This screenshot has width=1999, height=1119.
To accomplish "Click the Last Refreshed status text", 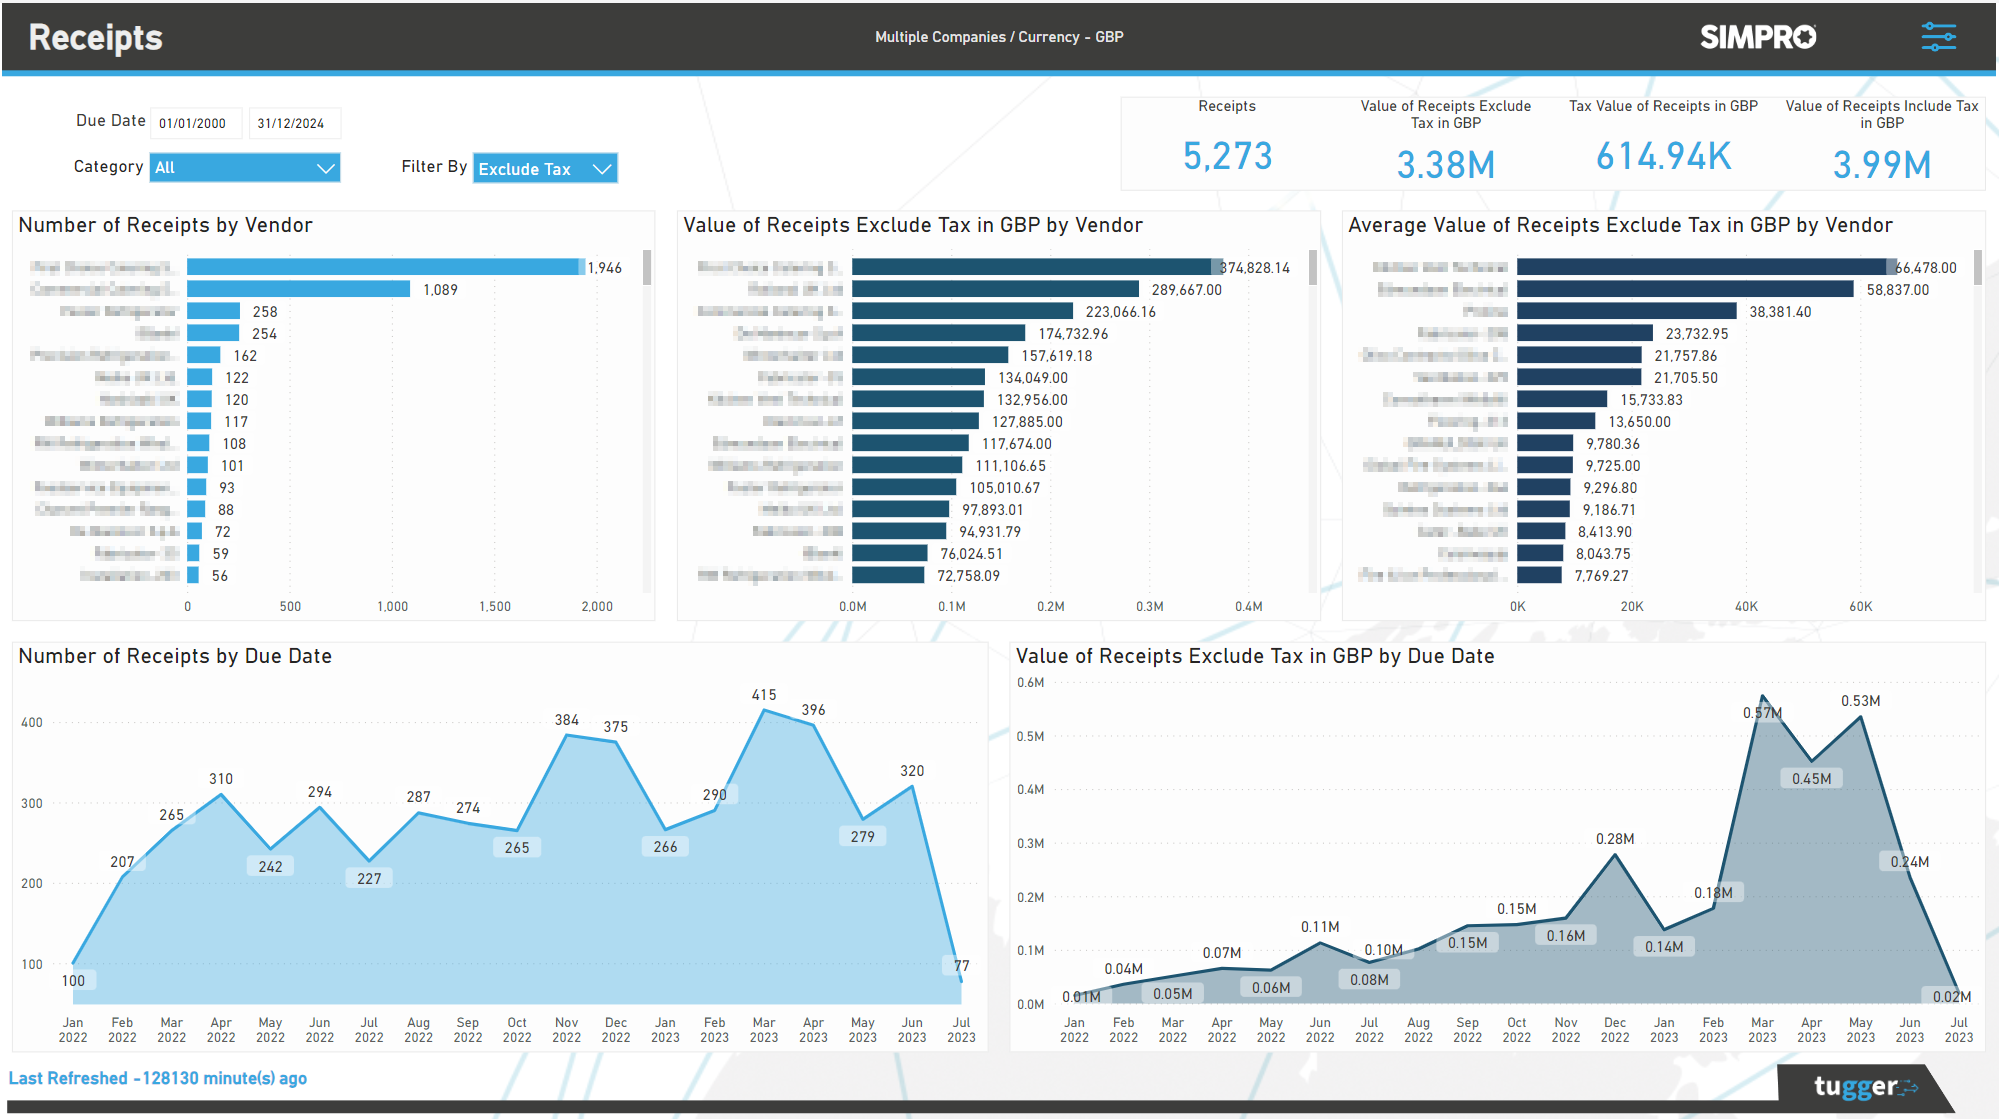I will pos(158,1078).
